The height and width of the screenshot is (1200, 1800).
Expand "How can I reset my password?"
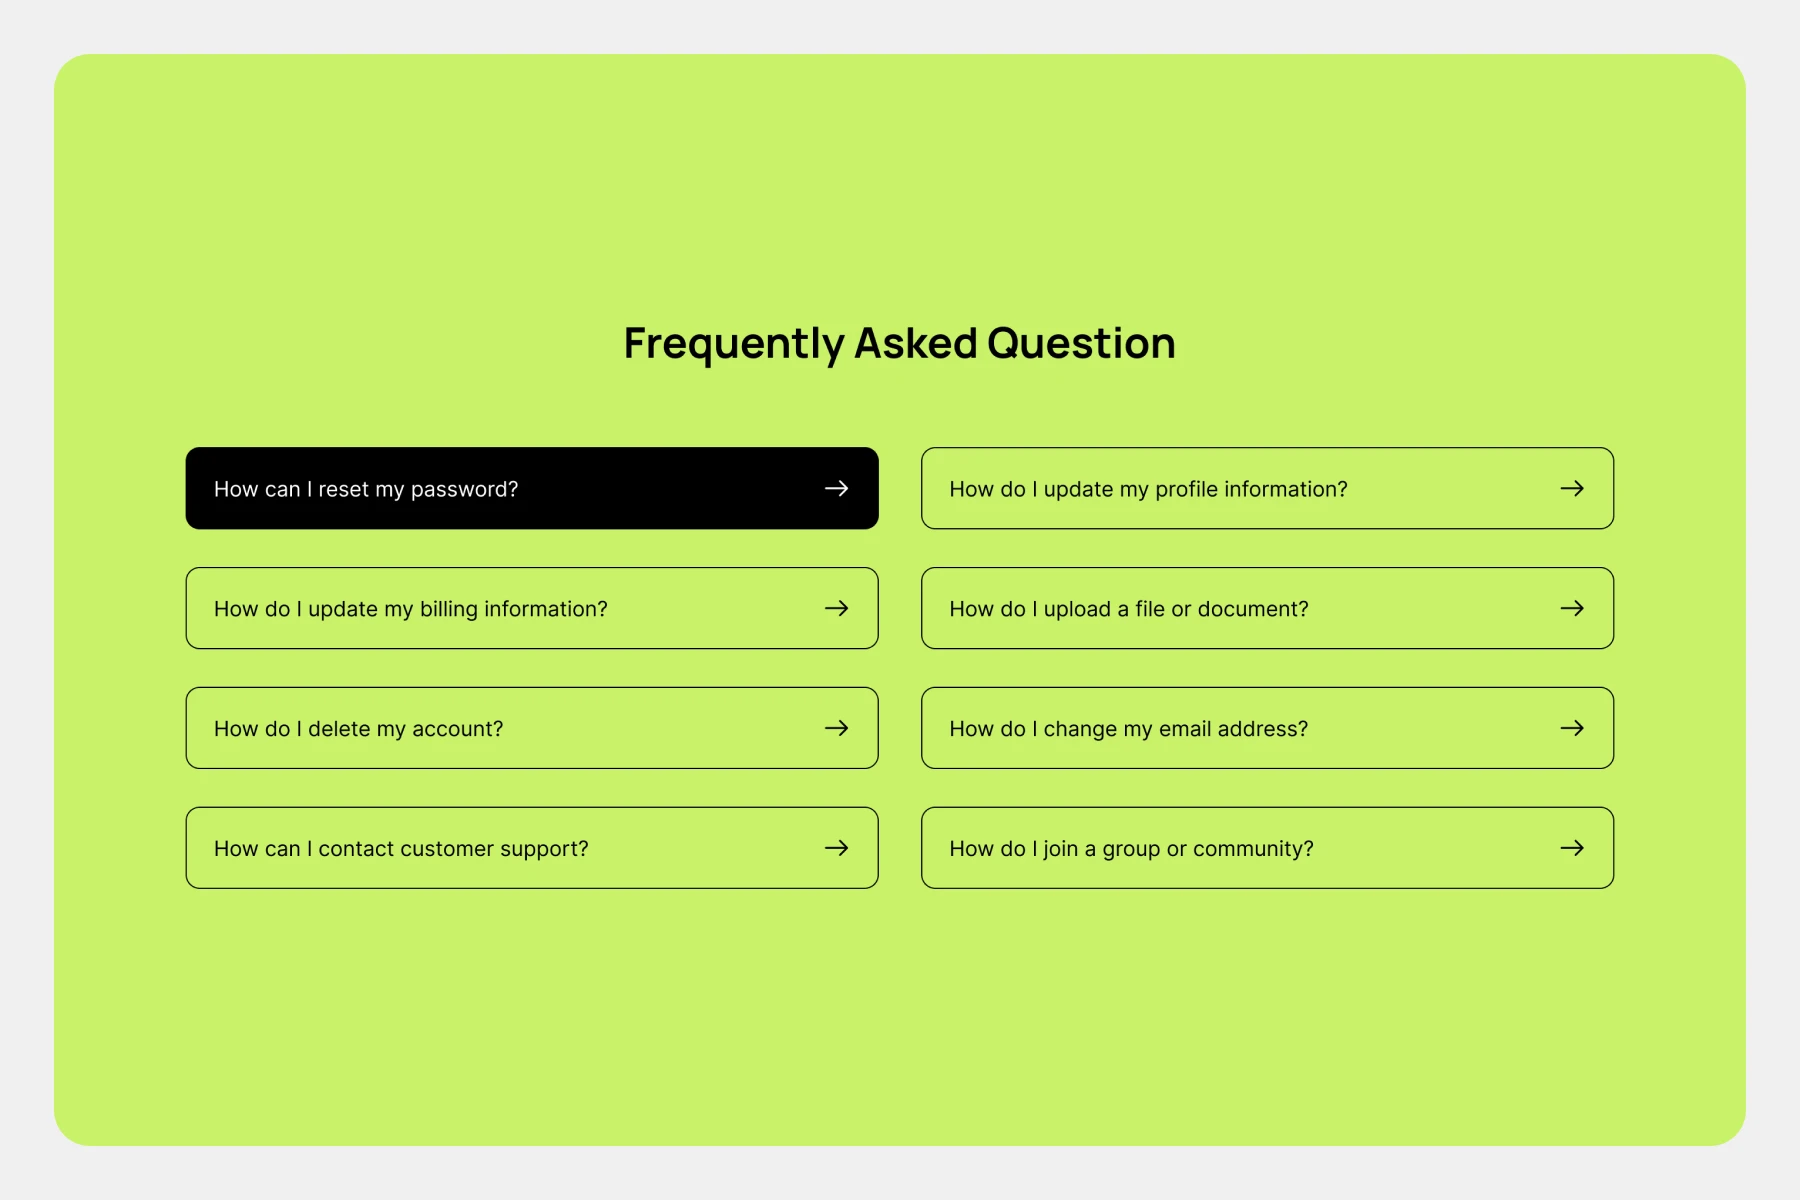[x=366, y=489]
